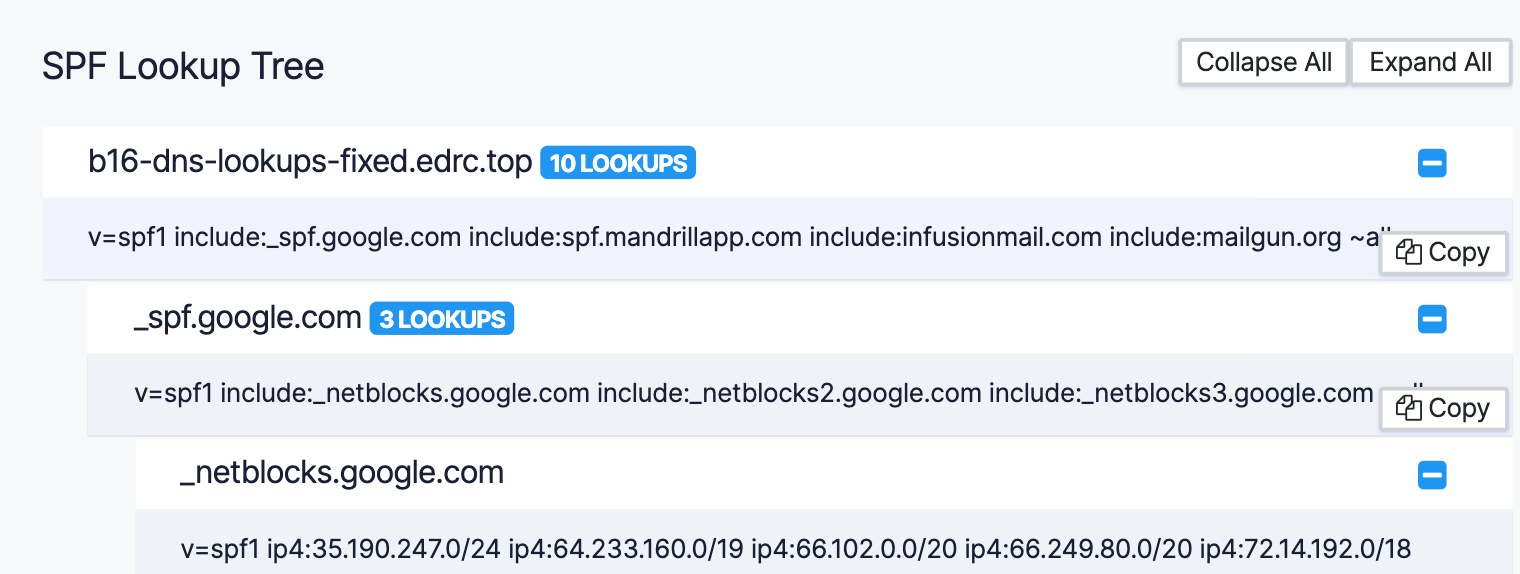Click the Collapse All button
Screen dimensions: 1520x574
click(1264, 62)
